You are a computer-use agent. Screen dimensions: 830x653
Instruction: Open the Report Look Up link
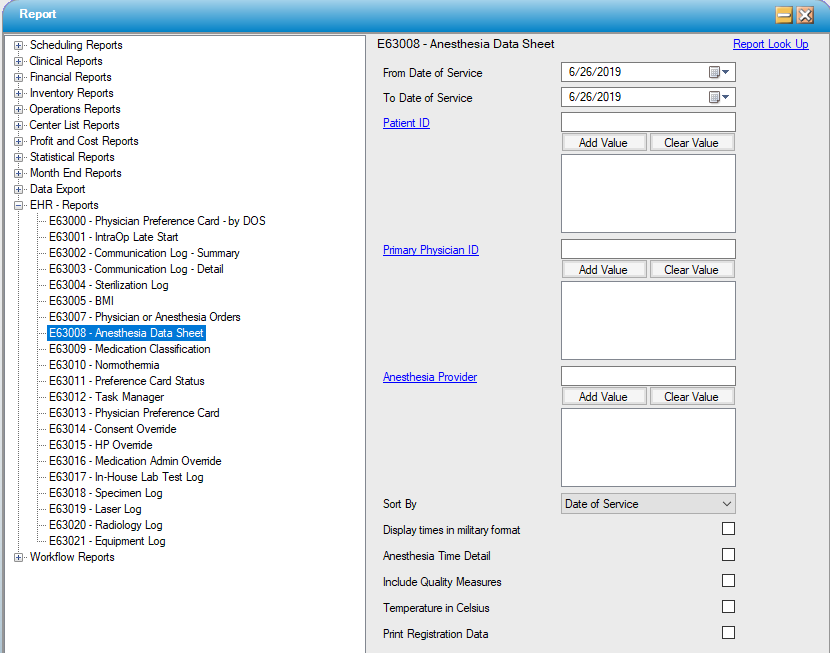pos(770,44)
